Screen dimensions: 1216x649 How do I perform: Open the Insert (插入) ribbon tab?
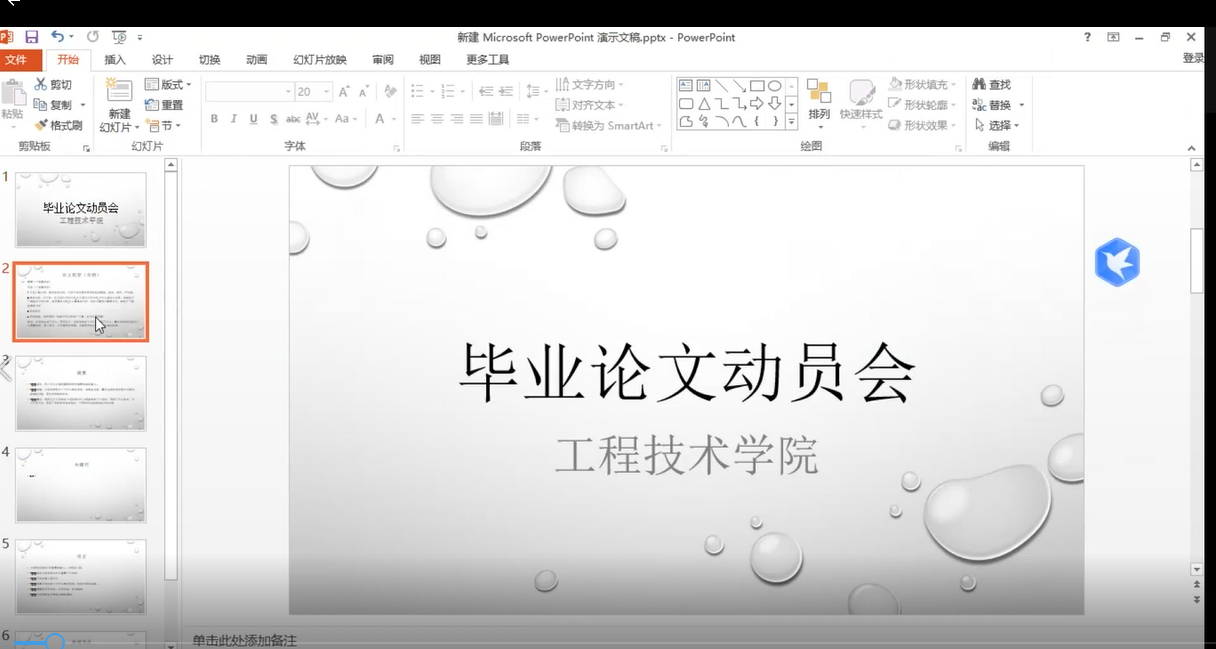[x=115, y=60]
